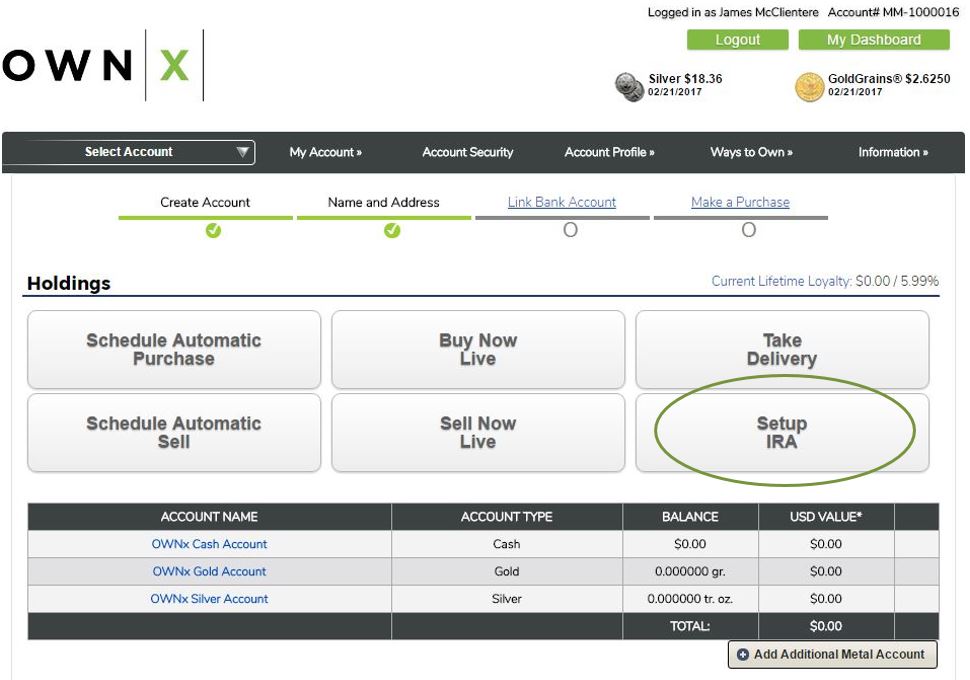Click the GoldGrains gold coin icon

tap(809, 86)
